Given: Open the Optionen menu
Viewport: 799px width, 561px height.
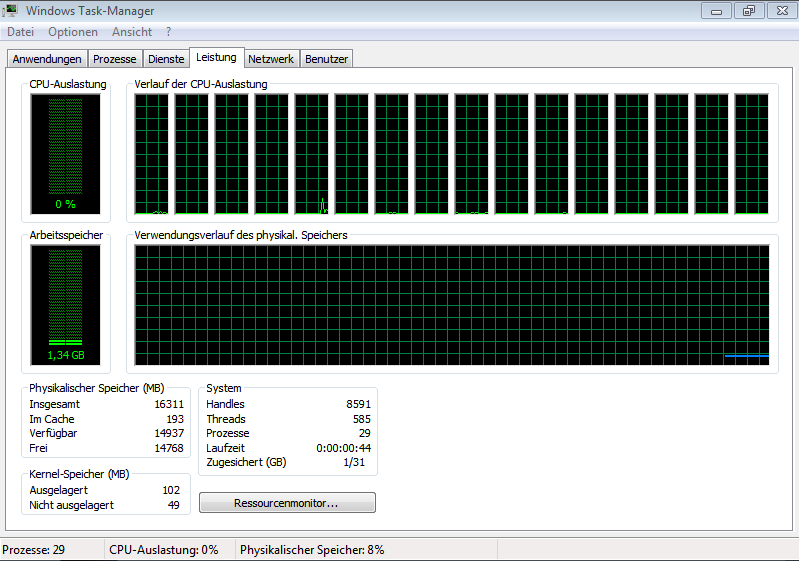Looking at the screenshot, I should (73, 32).
